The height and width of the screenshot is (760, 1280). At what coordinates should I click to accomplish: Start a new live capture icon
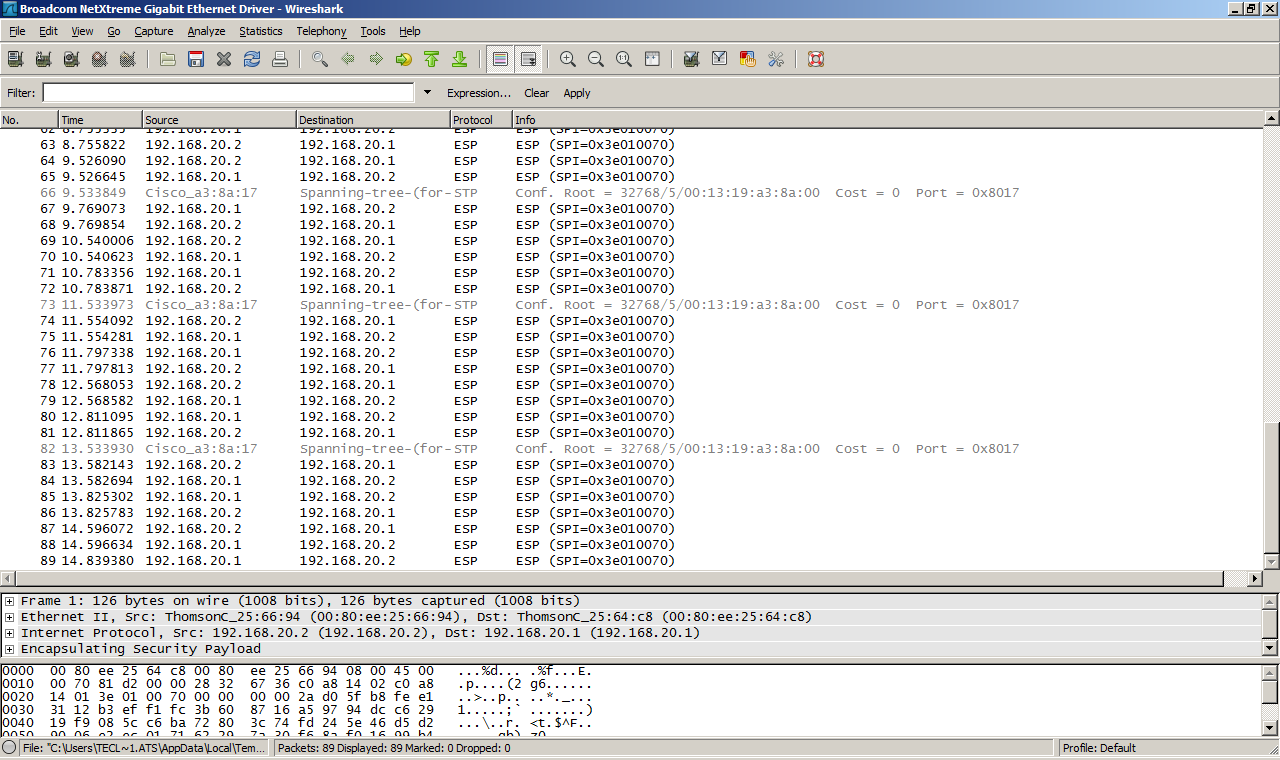[x=71, y=59]
